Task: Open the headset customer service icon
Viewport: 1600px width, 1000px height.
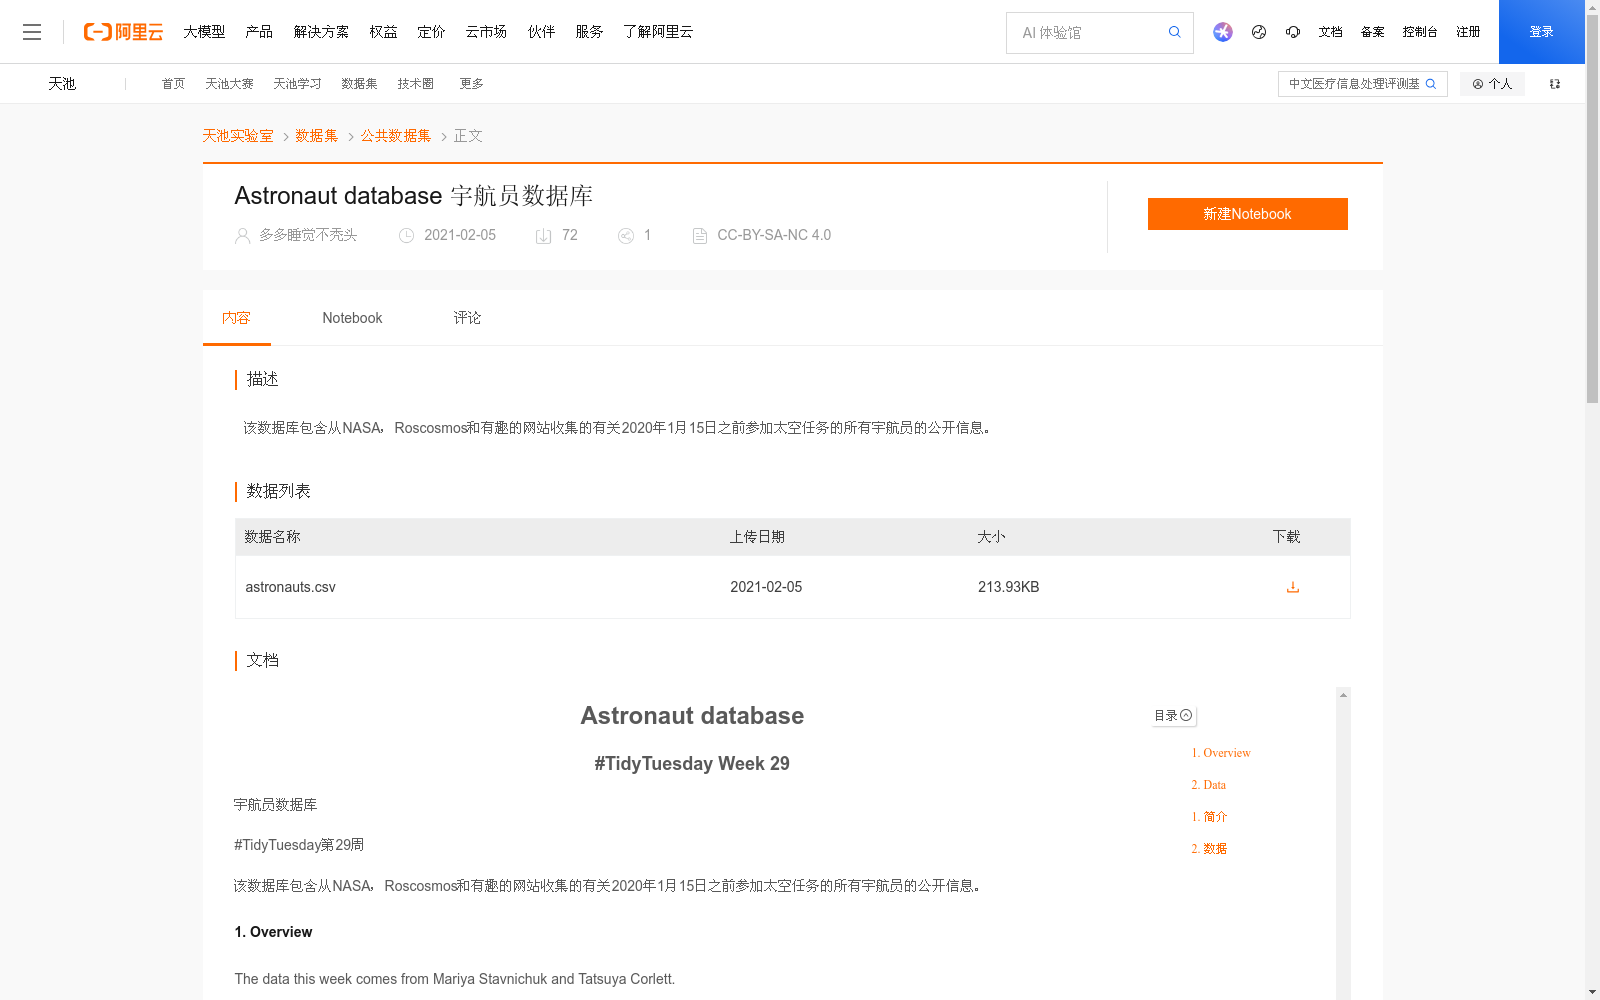Action: (1293, 32)
